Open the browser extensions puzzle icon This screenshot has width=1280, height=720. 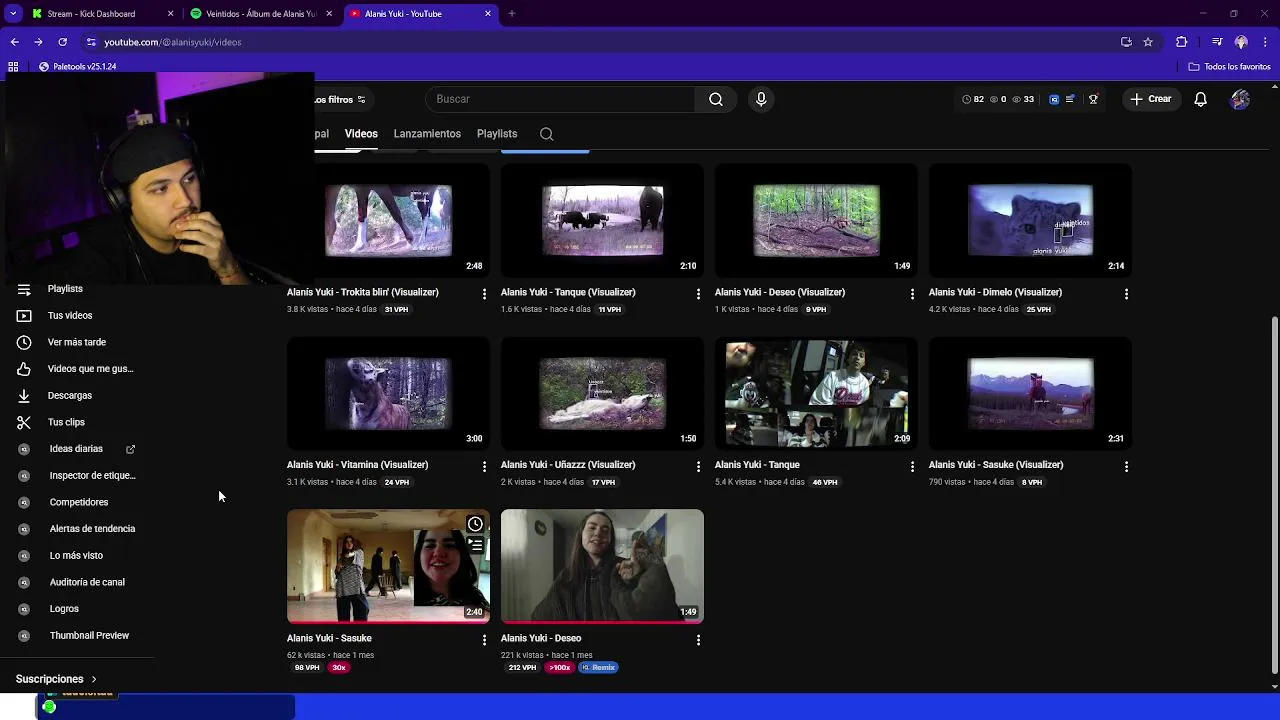(x=1181, y=42)
